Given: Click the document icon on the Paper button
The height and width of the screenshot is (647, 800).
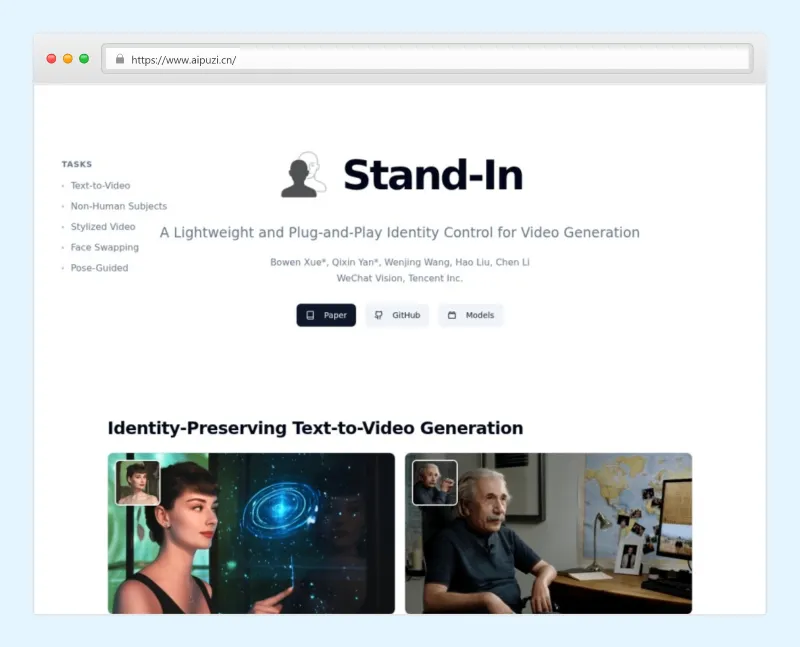Looking at the screenshot, I should (x=310, y=315).
